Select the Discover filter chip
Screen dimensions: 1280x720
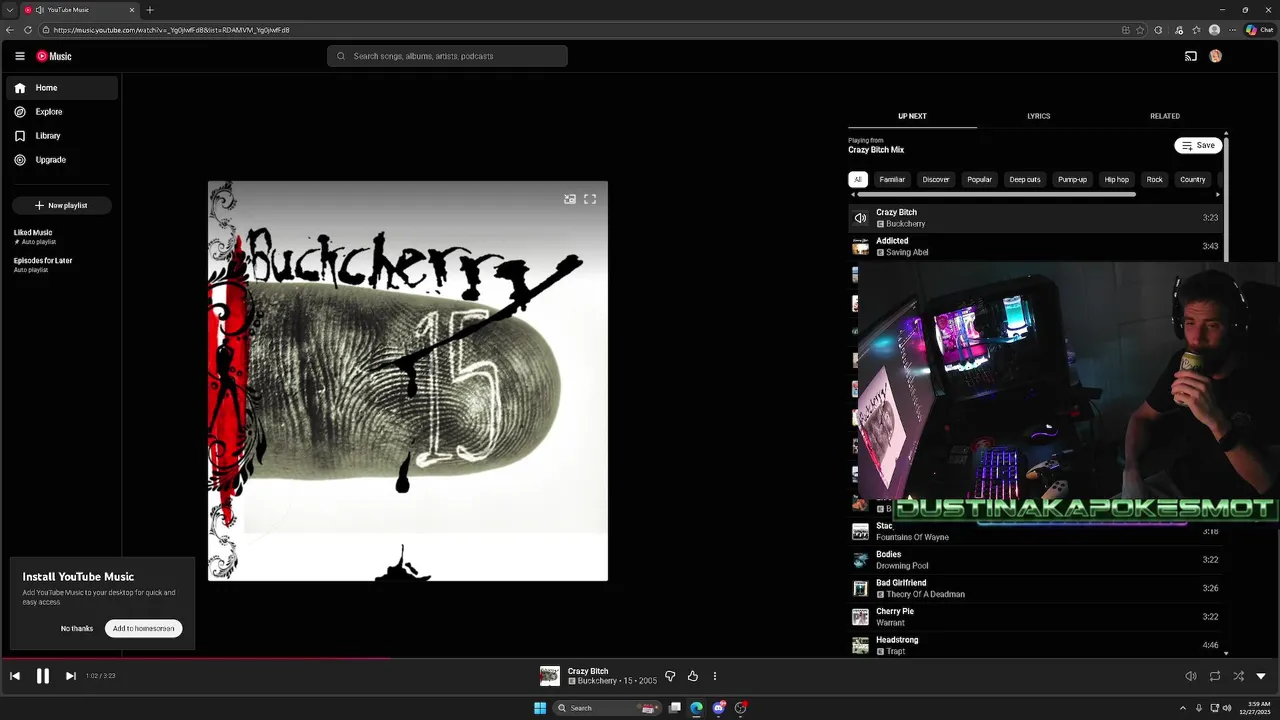point(936,180)
